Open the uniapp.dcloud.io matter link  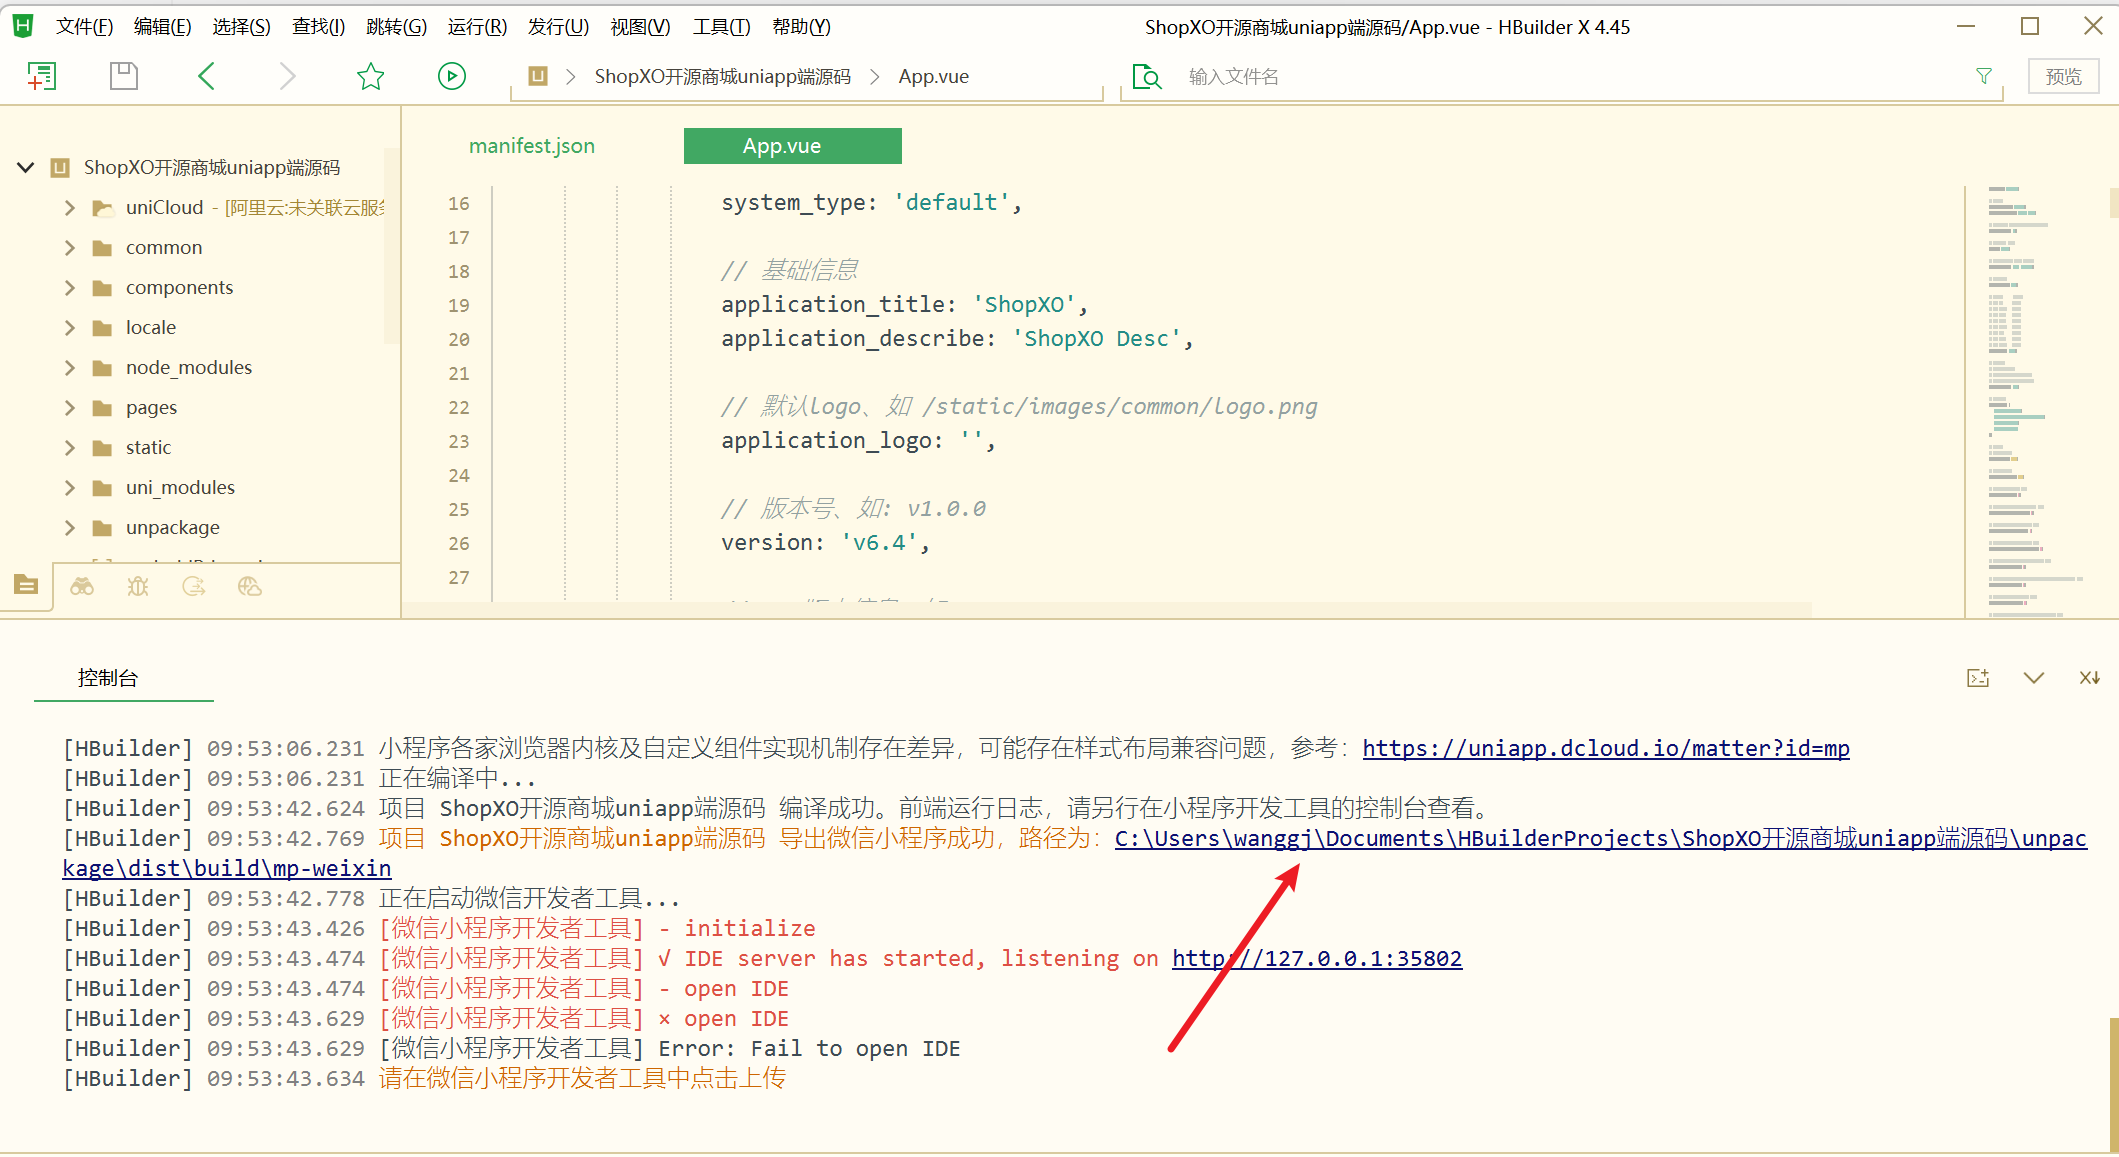pos(1605,748)
